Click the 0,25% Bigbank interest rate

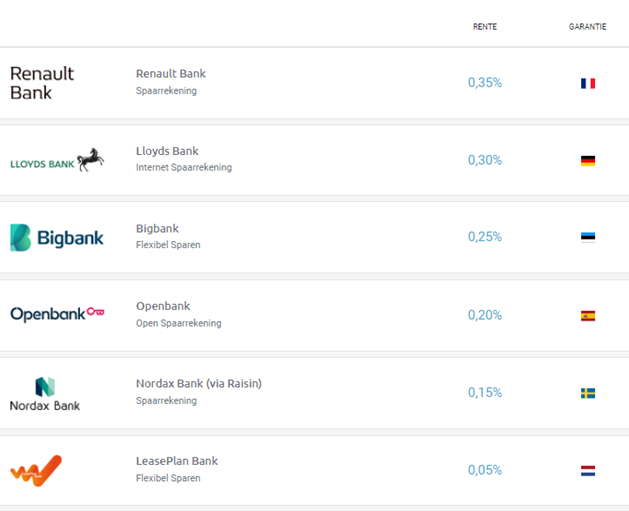tap(485, 237)
